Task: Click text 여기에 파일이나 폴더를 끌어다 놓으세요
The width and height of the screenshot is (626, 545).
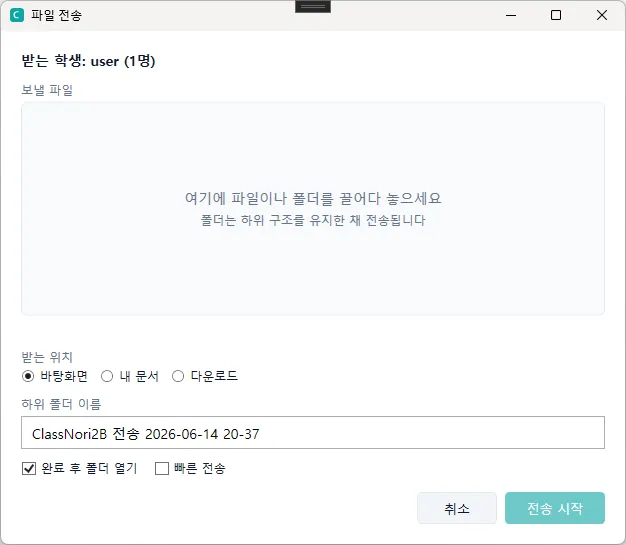Action: (313, 198)
